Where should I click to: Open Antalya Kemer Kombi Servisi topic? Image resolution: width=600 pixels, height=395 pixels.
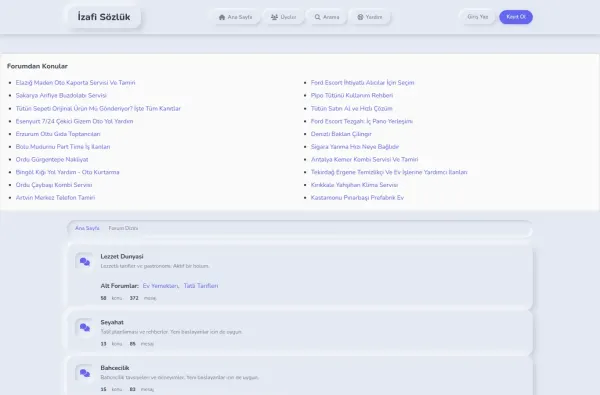click(x=364, y=159)
